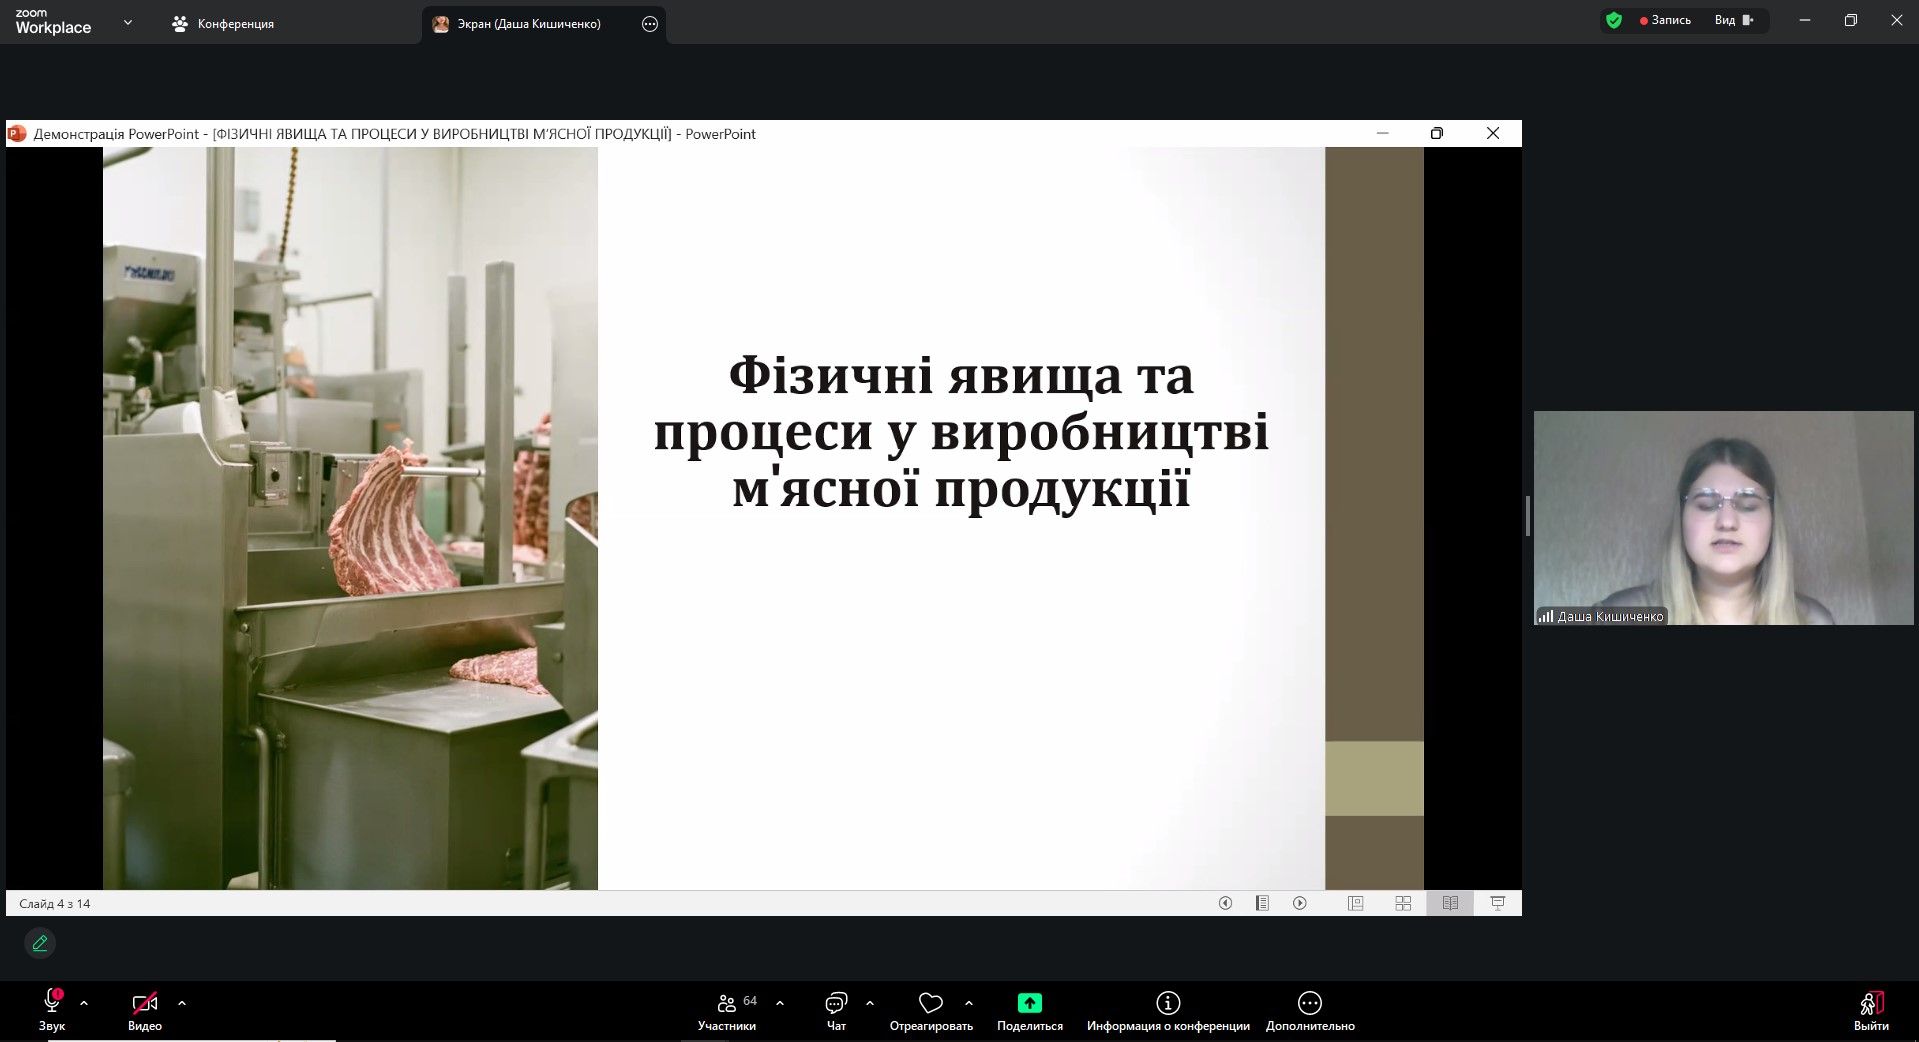Screen dimensions: 1919x1042
Task: Open the Вид view layout button
Action: pyautogui.click(x=1734, y=20)
